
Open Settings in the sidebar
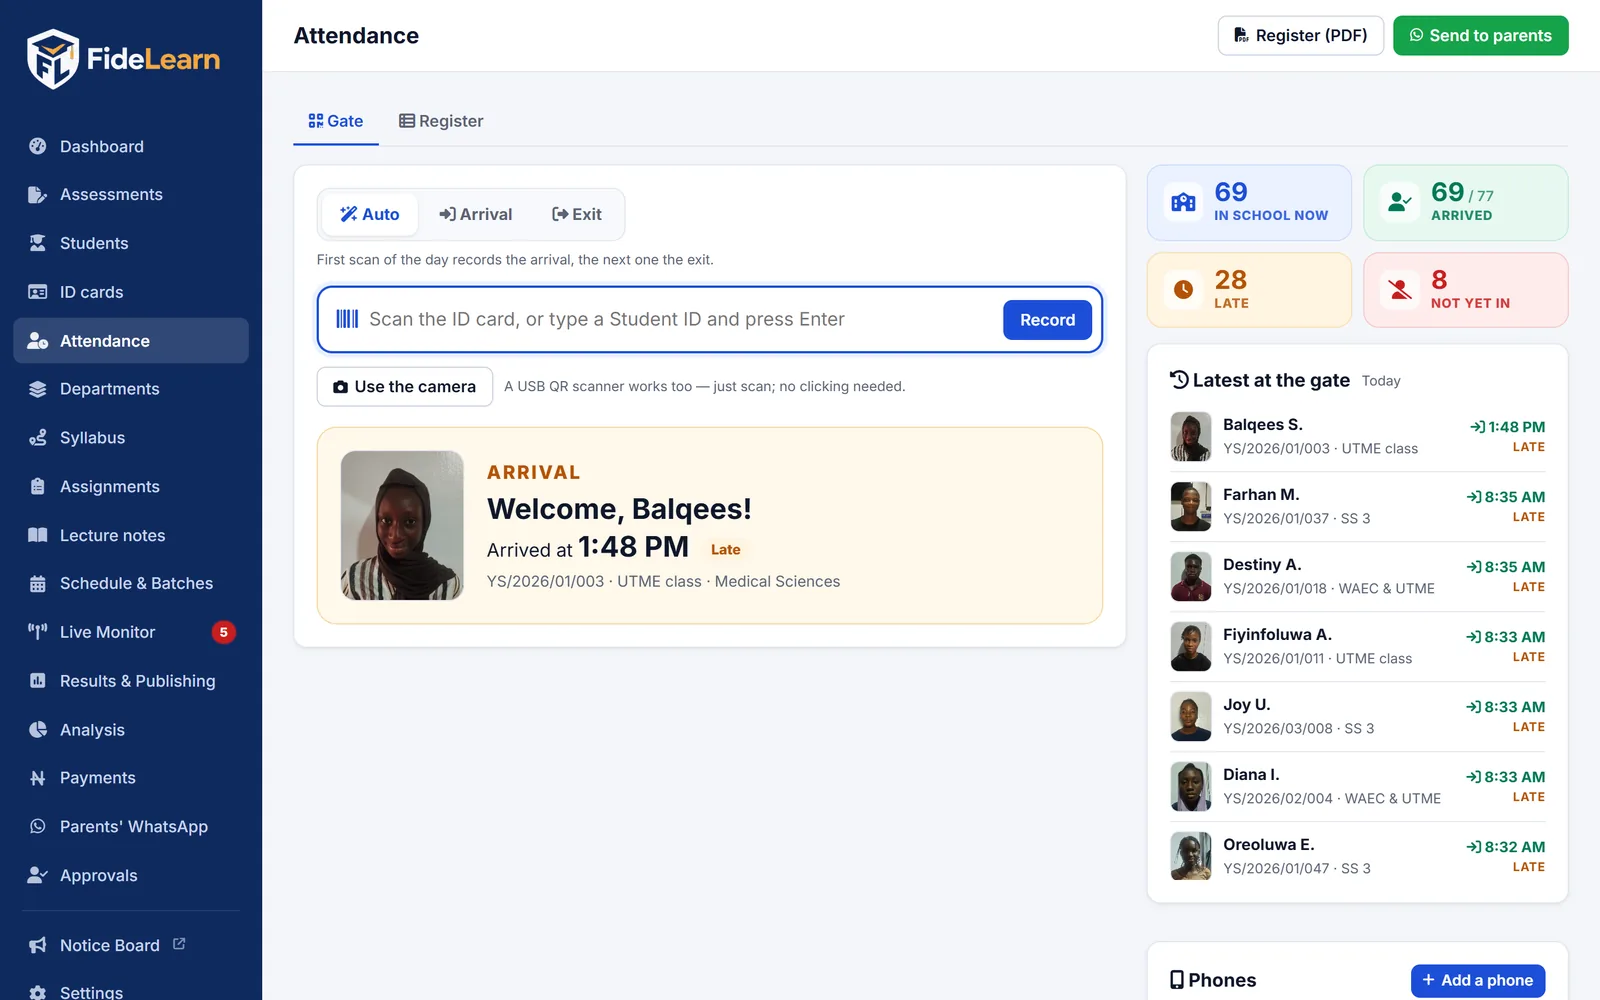tap(131, 989)
